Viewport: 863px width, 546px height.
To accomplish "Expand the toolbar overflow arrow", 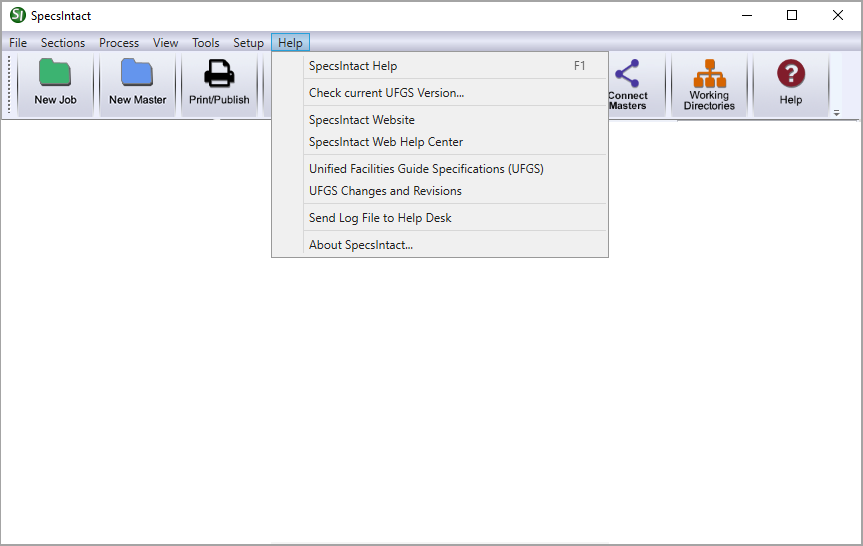I will (837, 113).
